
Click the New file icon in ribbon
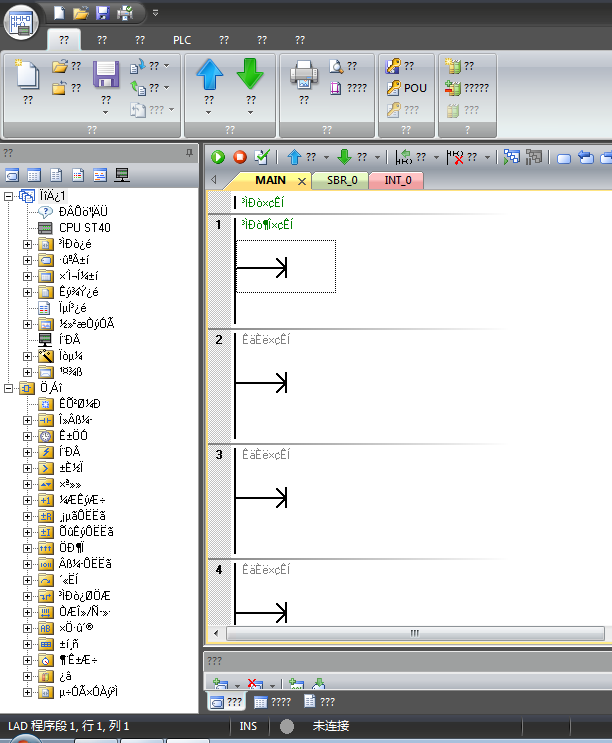tap(28, 75)
